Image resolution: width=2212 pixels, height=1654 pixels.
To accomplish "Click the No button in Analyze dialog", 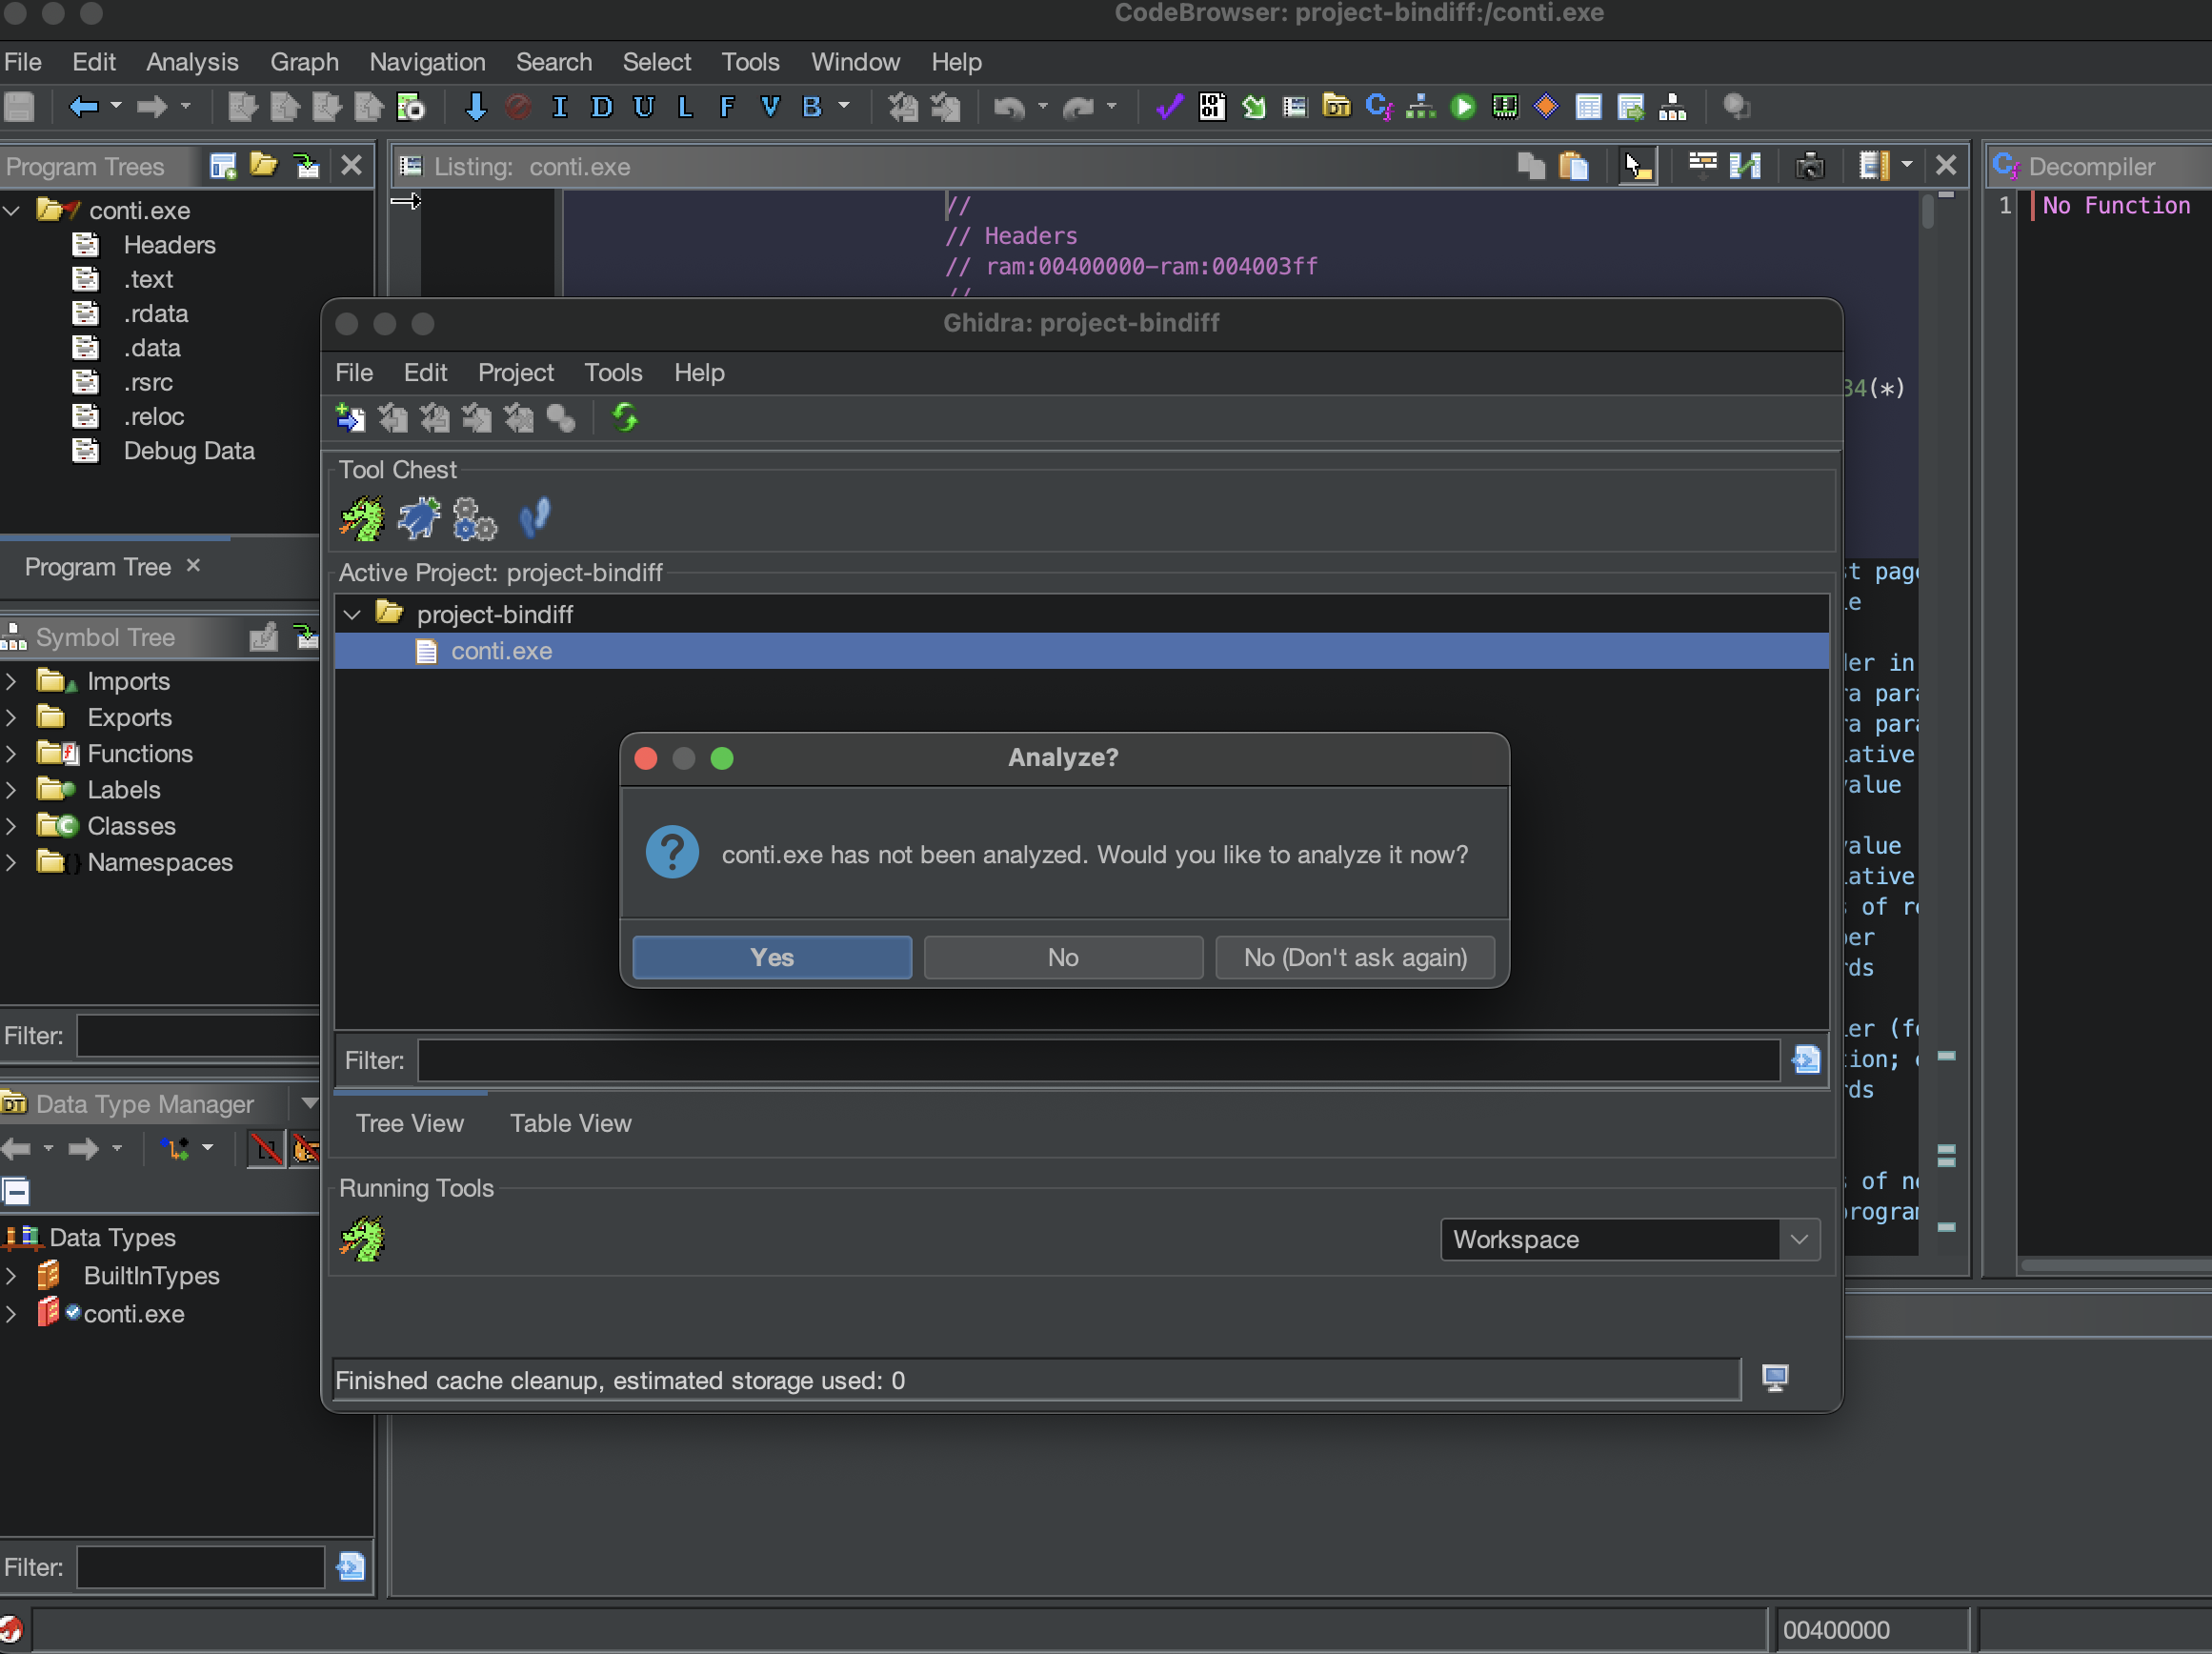I will (x=1062, y=957).
